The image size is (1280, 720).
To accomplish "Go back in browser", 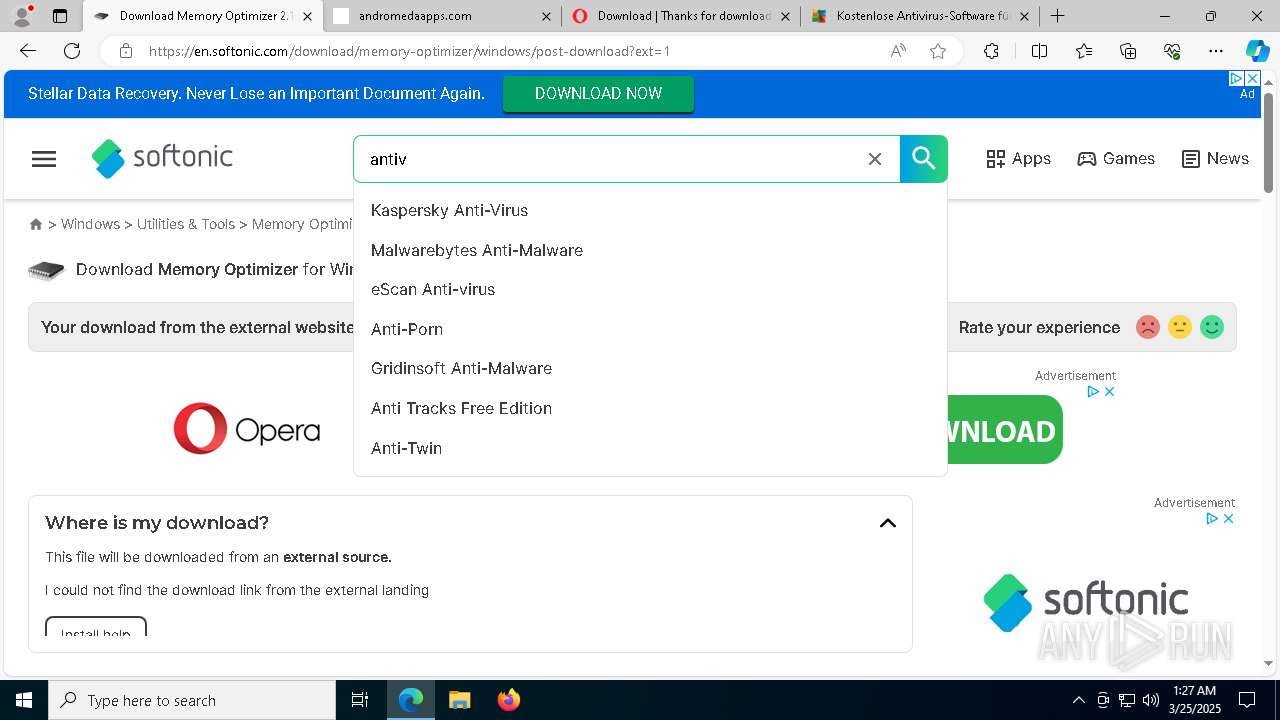I will (x=28, y=51).
